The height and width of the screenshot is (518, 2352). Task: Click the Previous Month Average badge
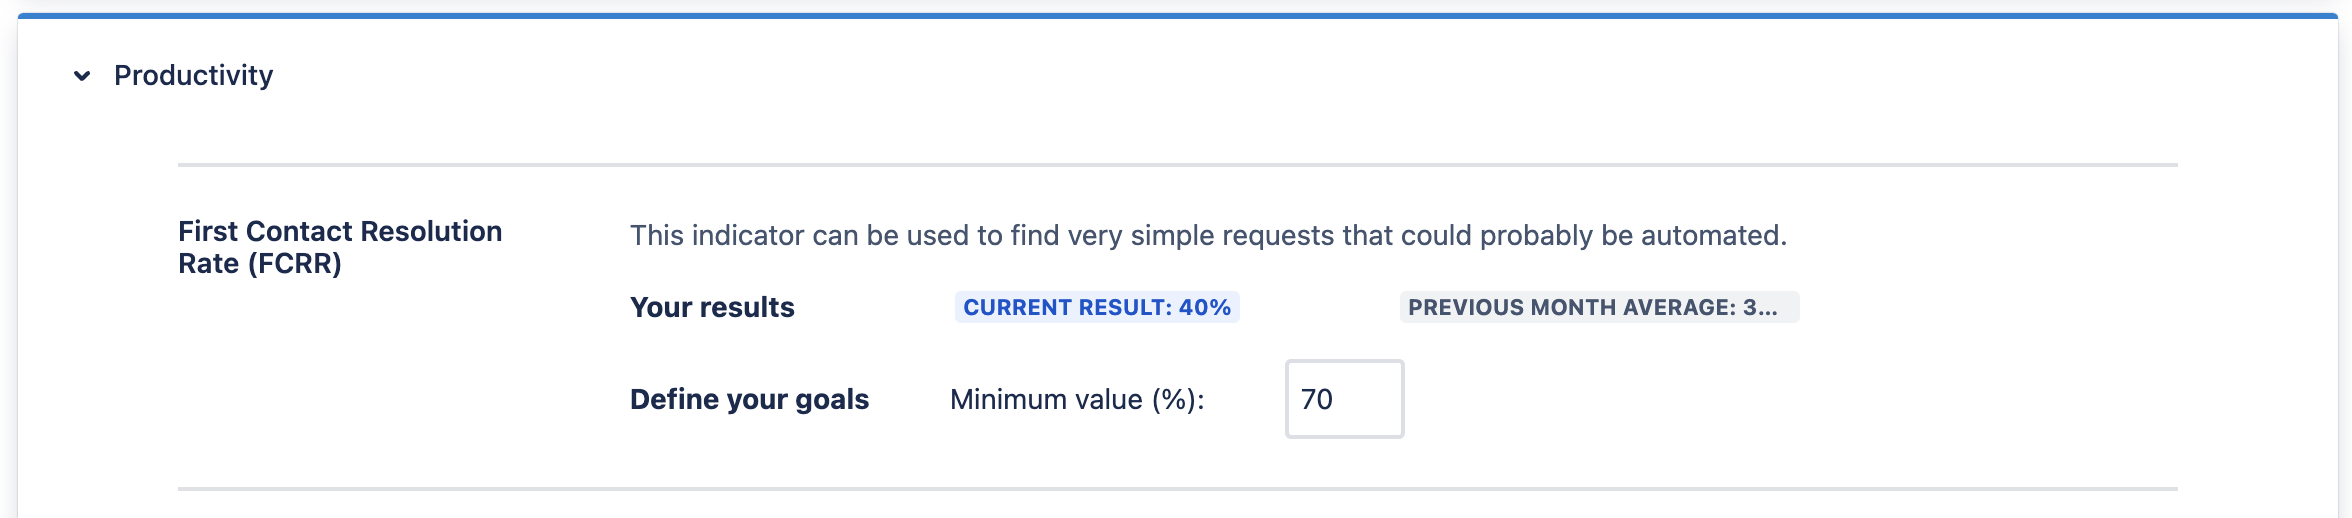[1598, 308]
